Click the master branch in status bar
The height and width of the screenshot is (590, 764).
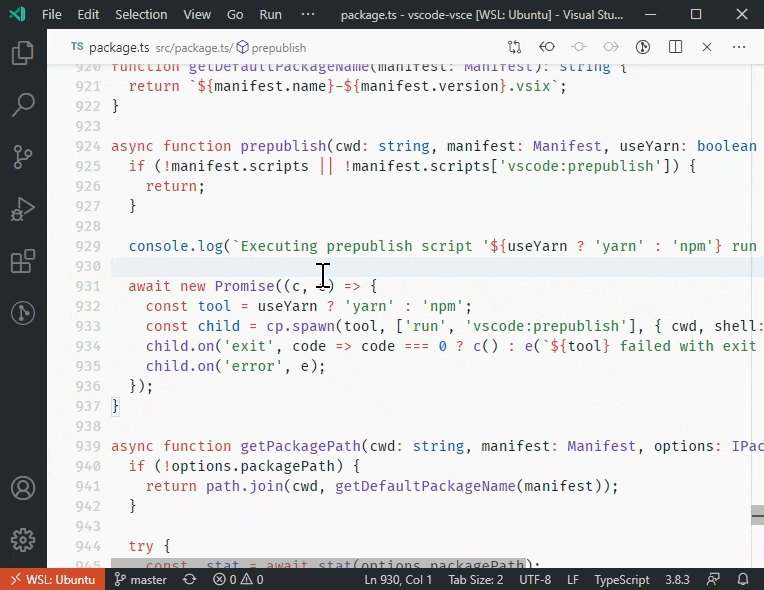[x=140, y=579]
